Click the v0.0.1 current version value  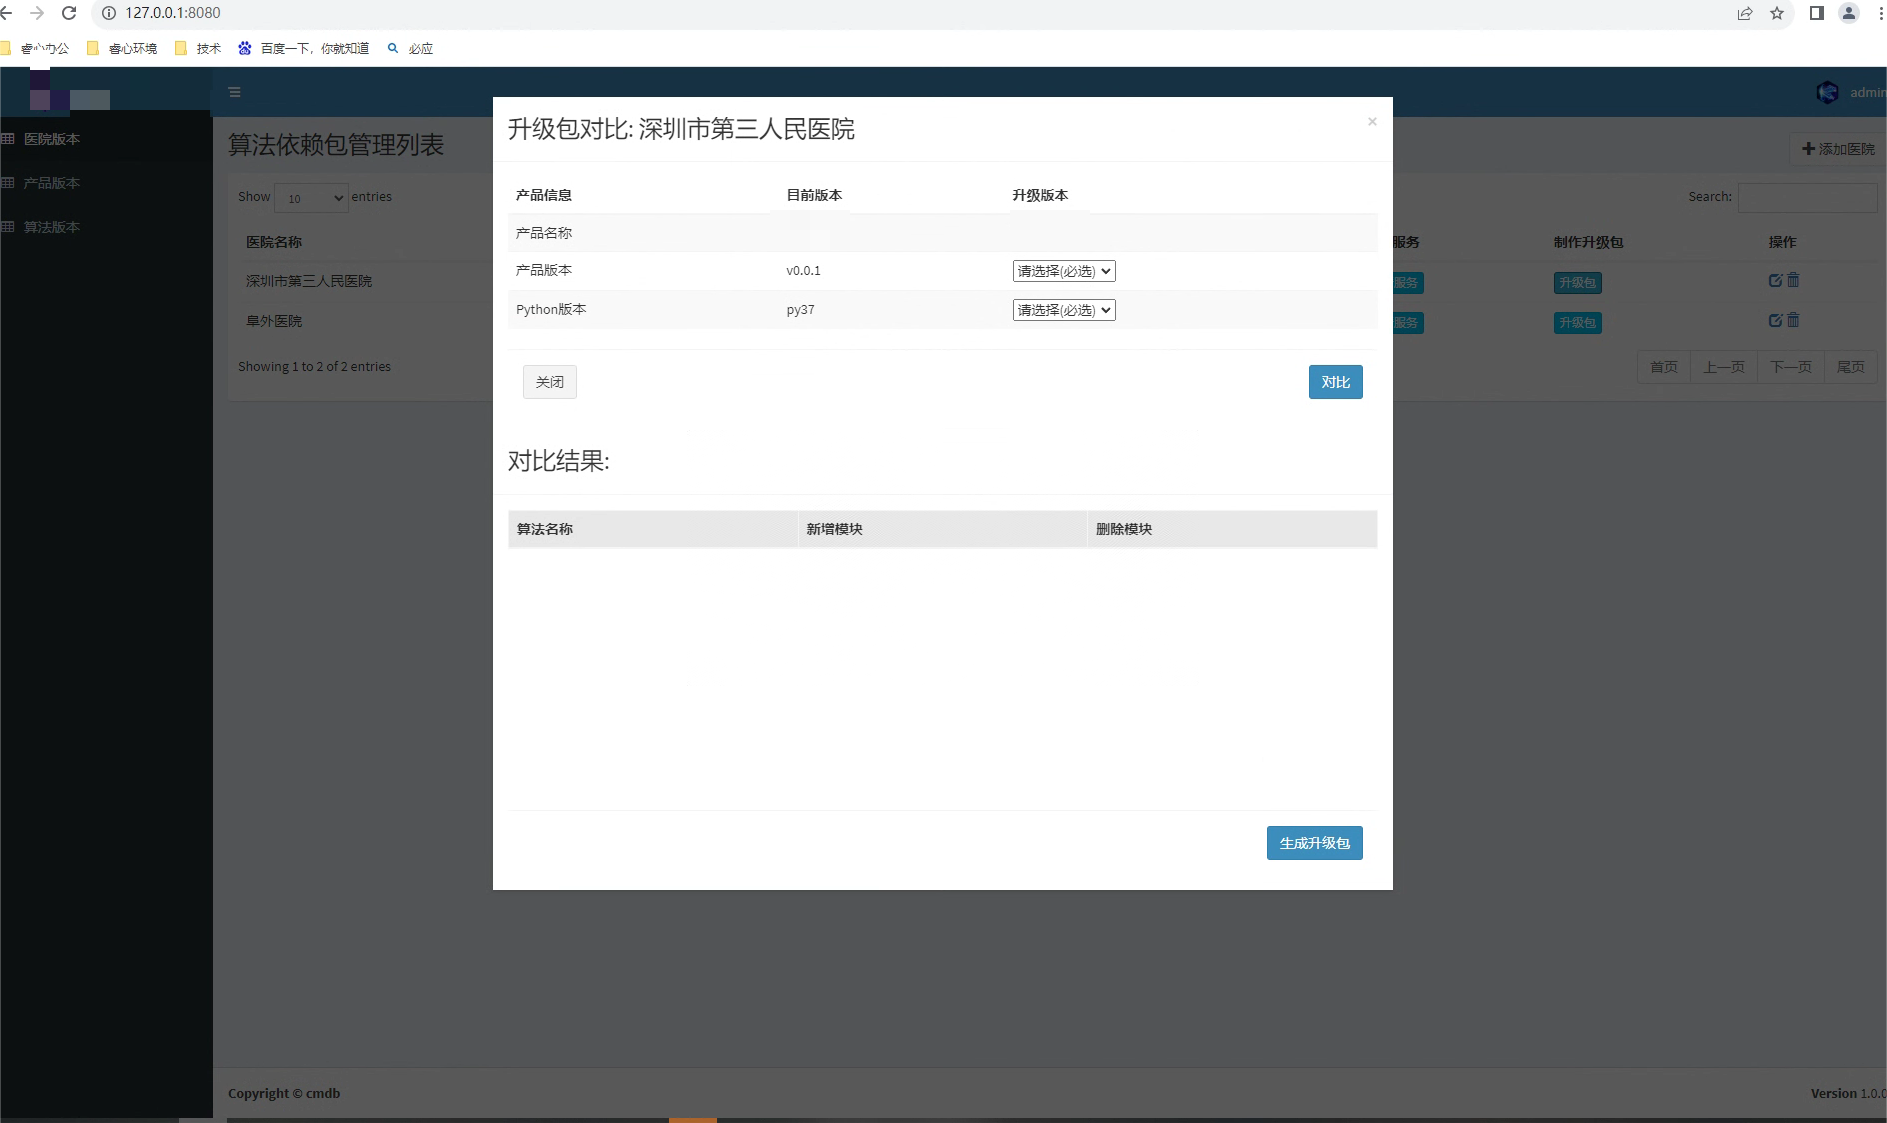pyautogui.click(x=803, y=271)
